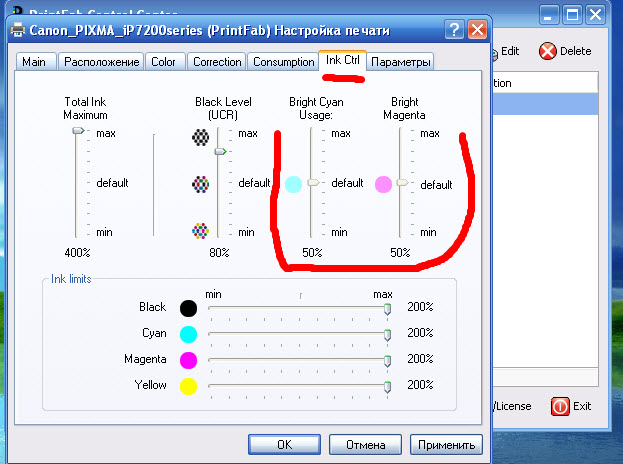Click the Bright Magenta slider handle

point(402,182)
